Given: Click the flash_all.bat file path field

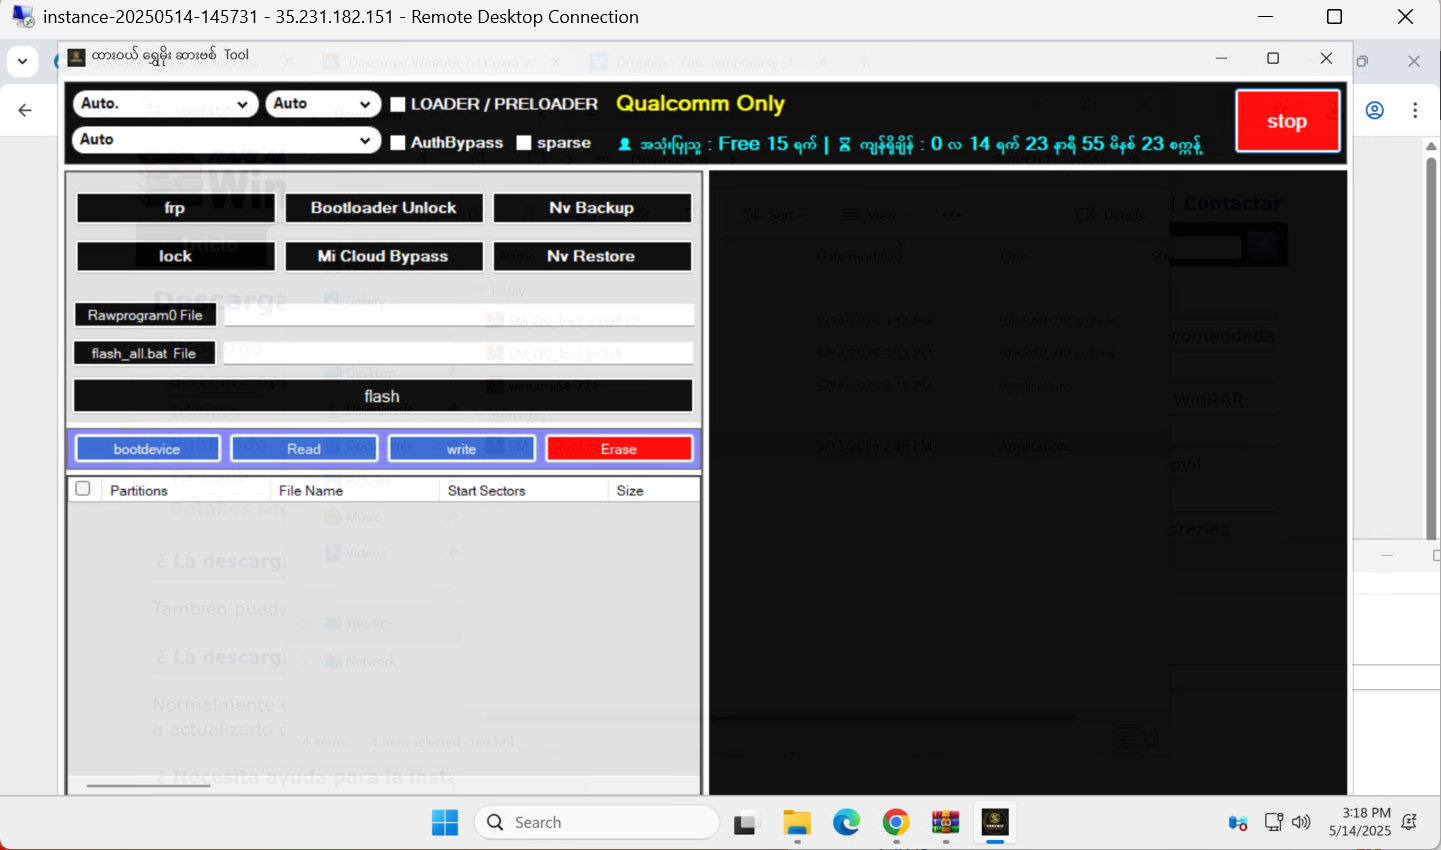Looking at the screenshot, I should tap(459, 353).
